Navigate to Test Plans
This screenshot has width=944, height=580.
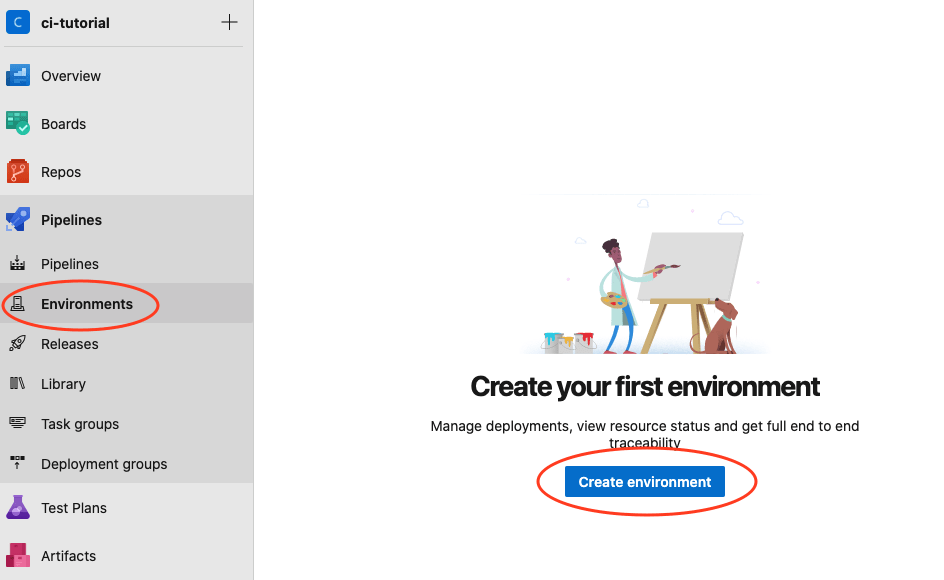tap(74, 508)
